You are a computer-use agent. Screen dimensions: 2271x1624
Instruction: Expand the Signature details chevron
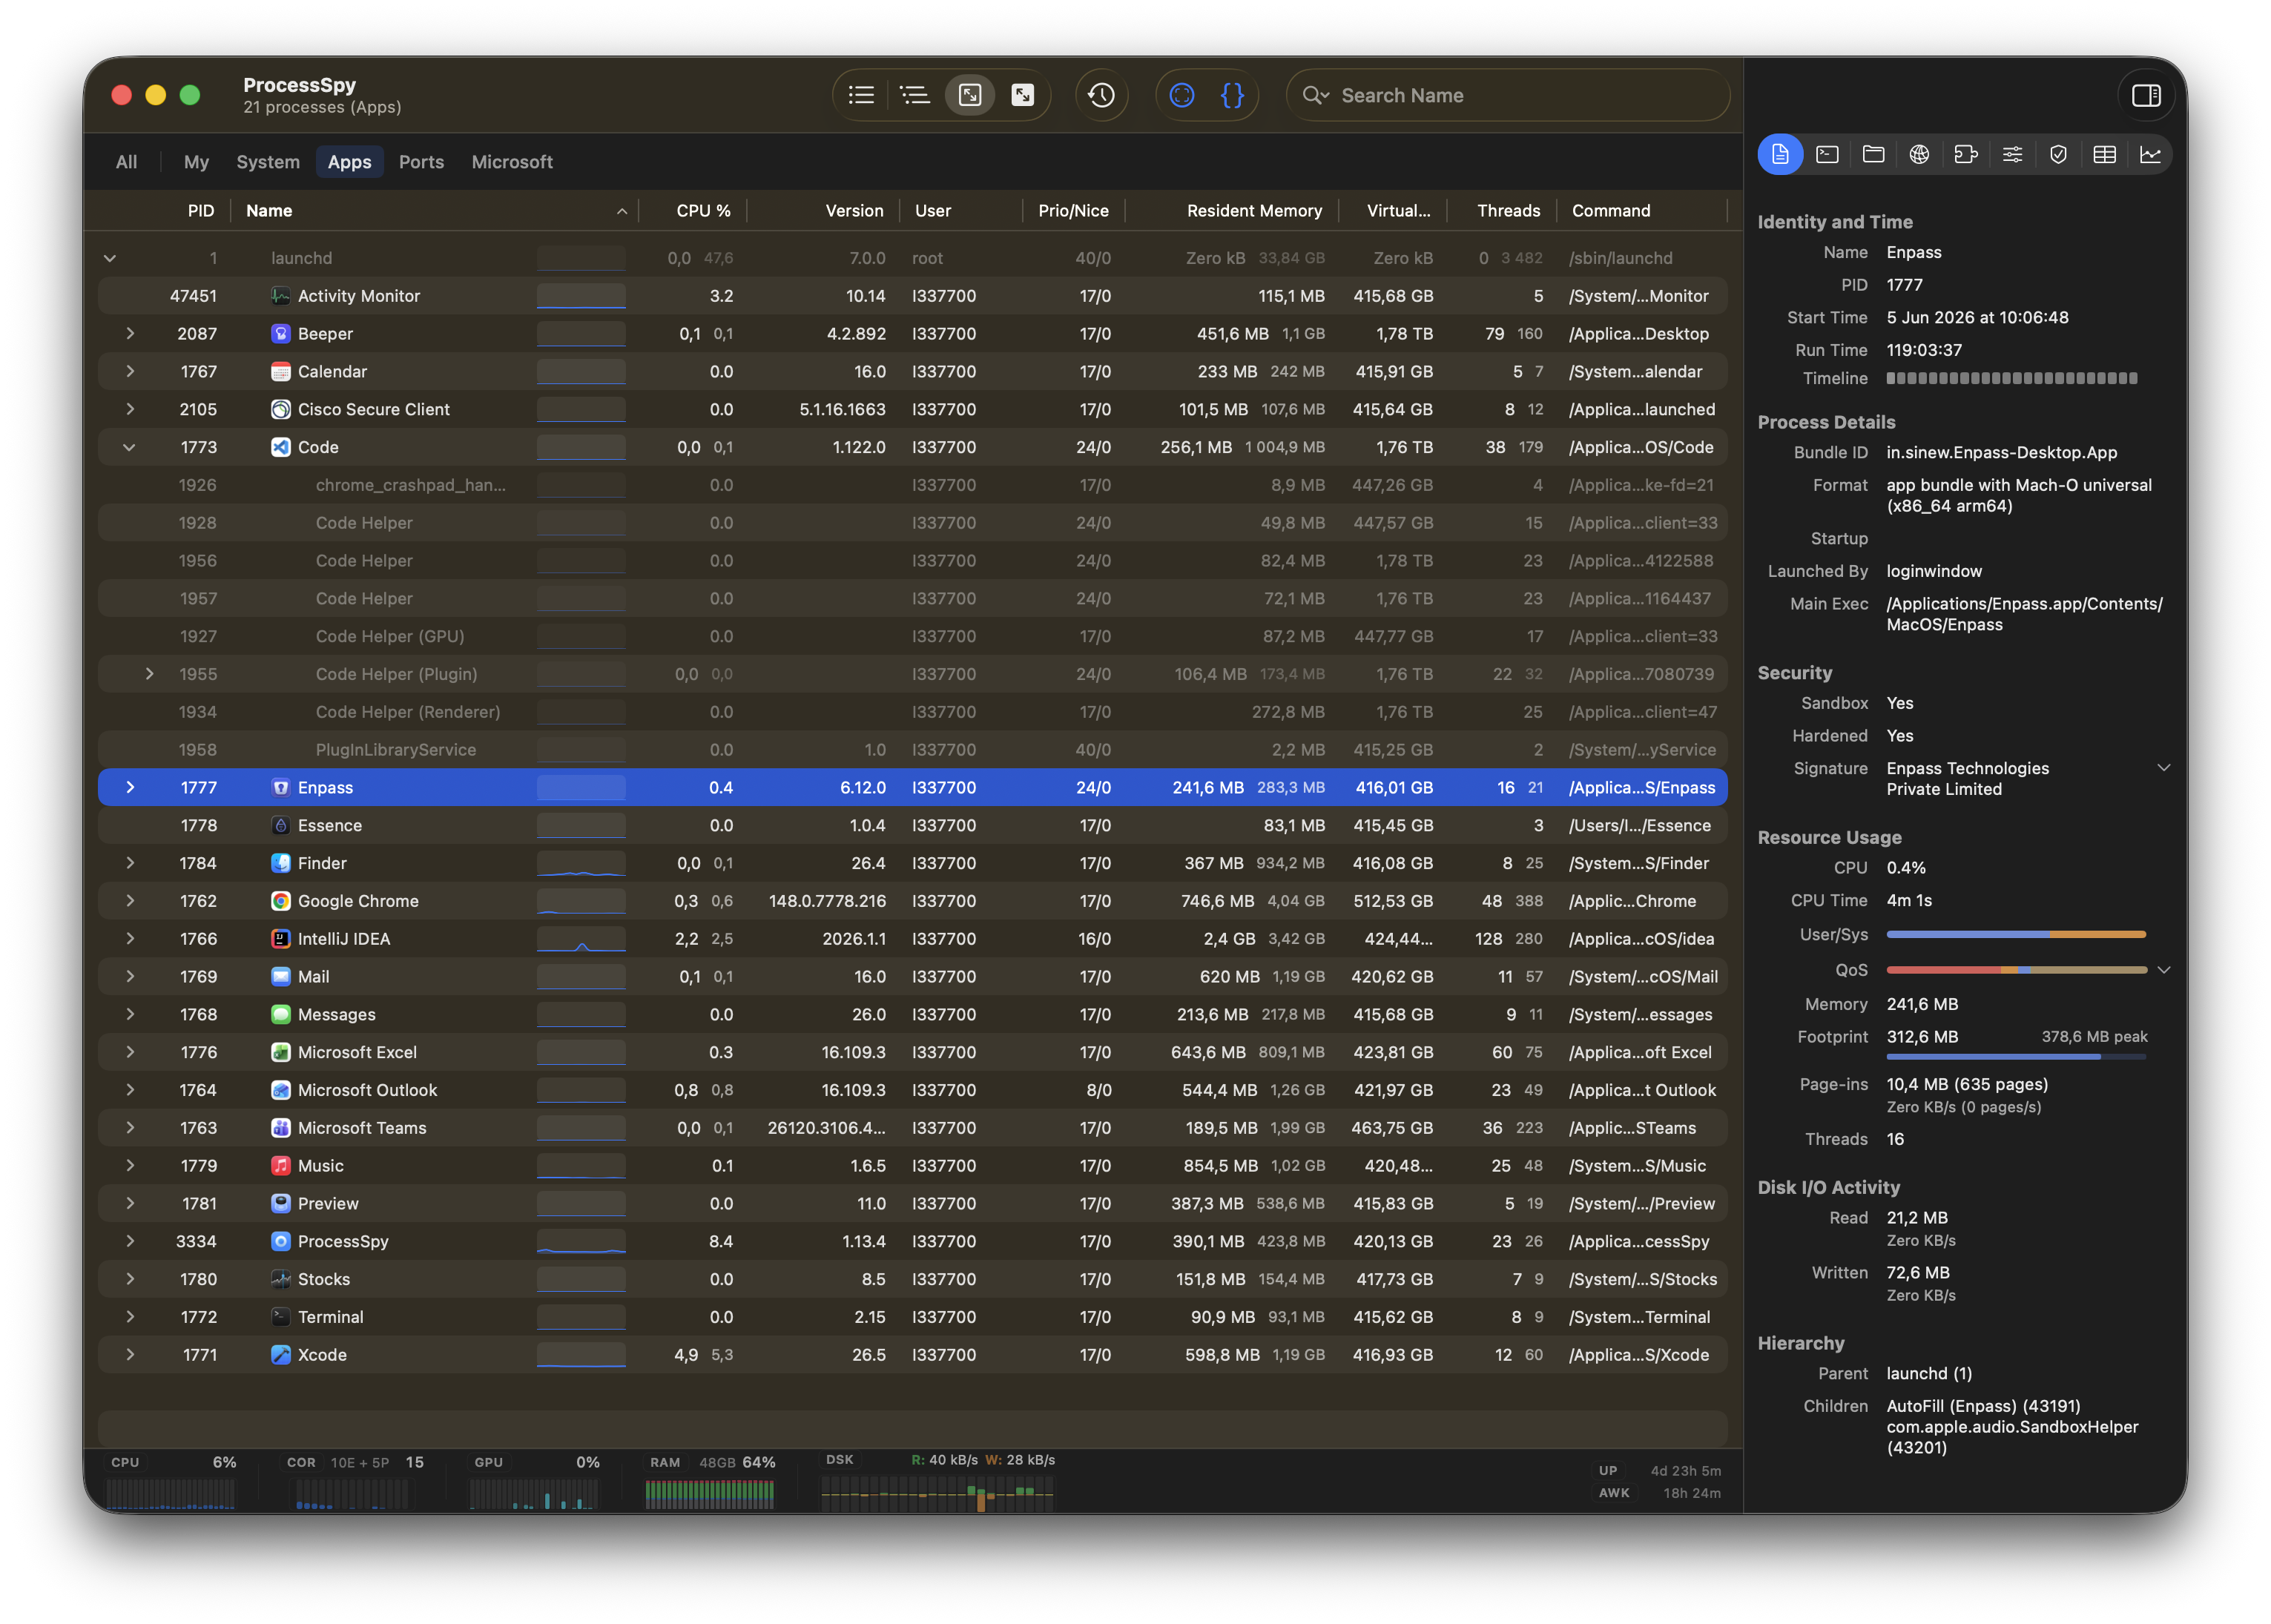[2163, 768]
